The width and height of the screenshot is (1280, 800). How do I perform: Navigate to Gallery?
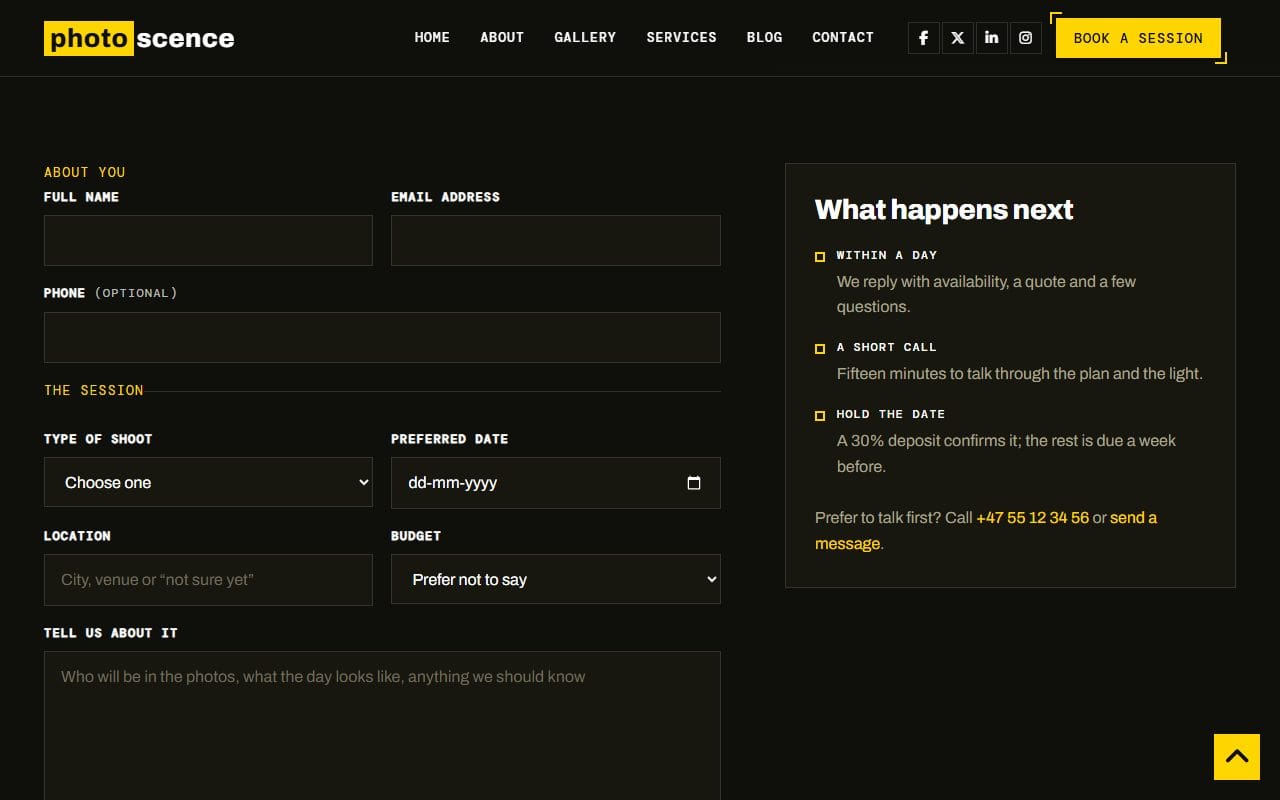point(585,37)
